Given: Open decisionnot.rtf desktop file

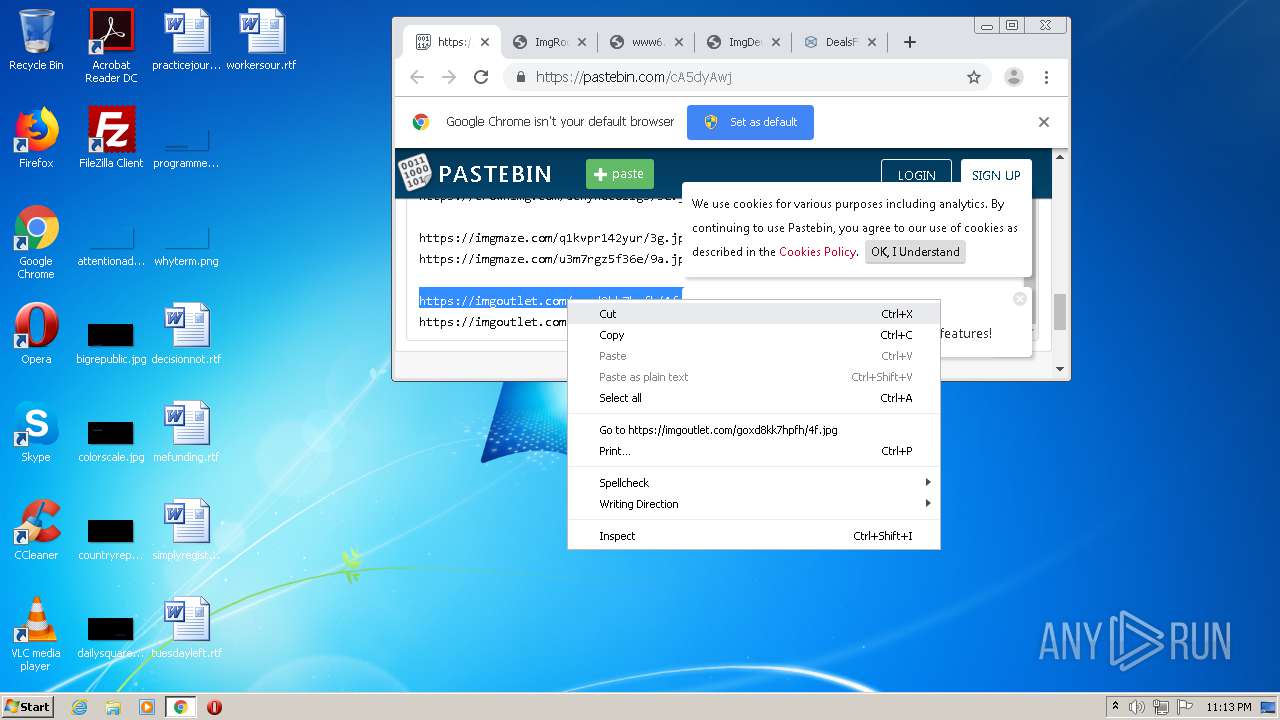Looking at the screenshot, I should coord(186,334).
